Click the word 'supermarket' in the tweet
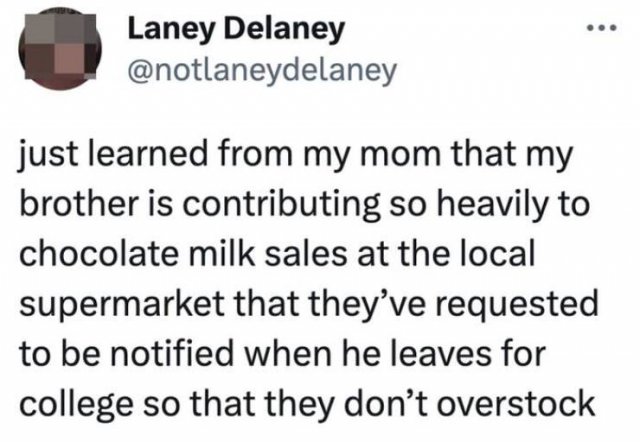The width and height of the screenshot is (640, 442). click(121, 305)
